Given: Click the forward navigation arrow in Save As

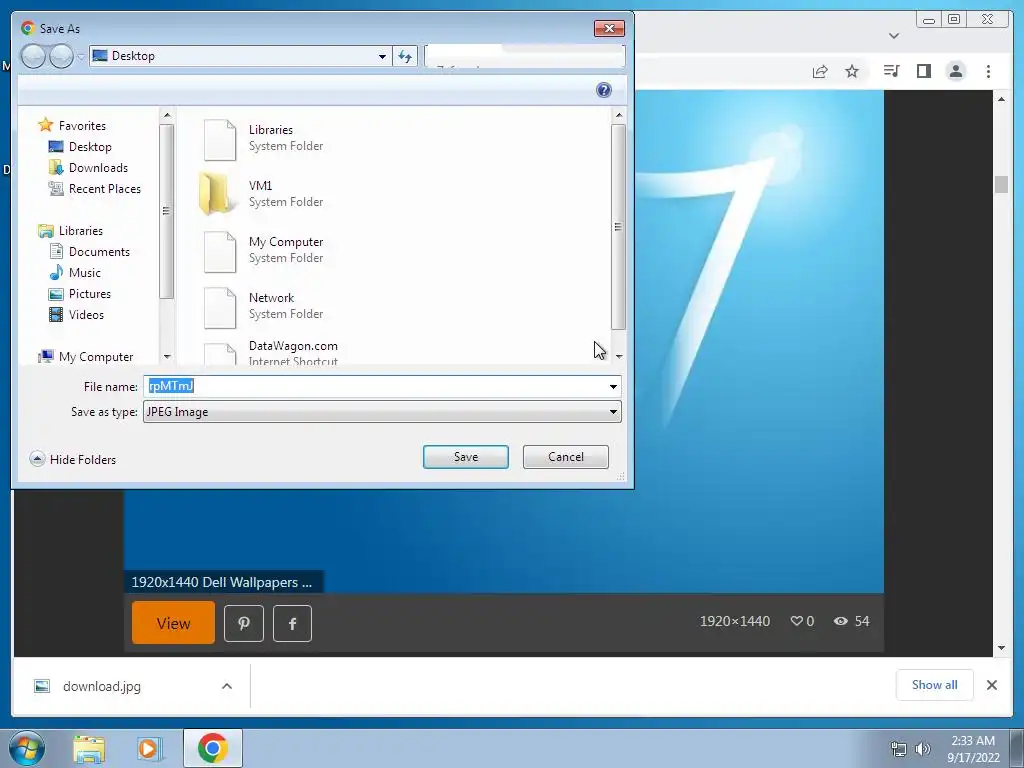Looking at the screenshot, I should point(61,56).
